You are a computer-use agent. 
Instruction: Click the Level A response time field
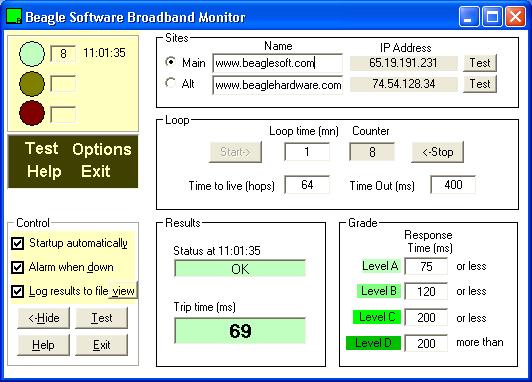tap(426, 266)
